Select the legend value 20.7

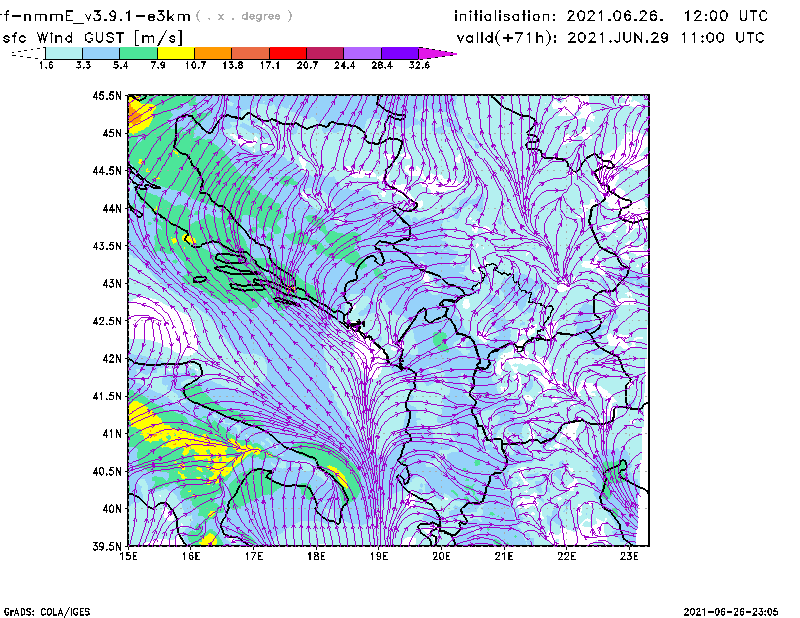307,65
